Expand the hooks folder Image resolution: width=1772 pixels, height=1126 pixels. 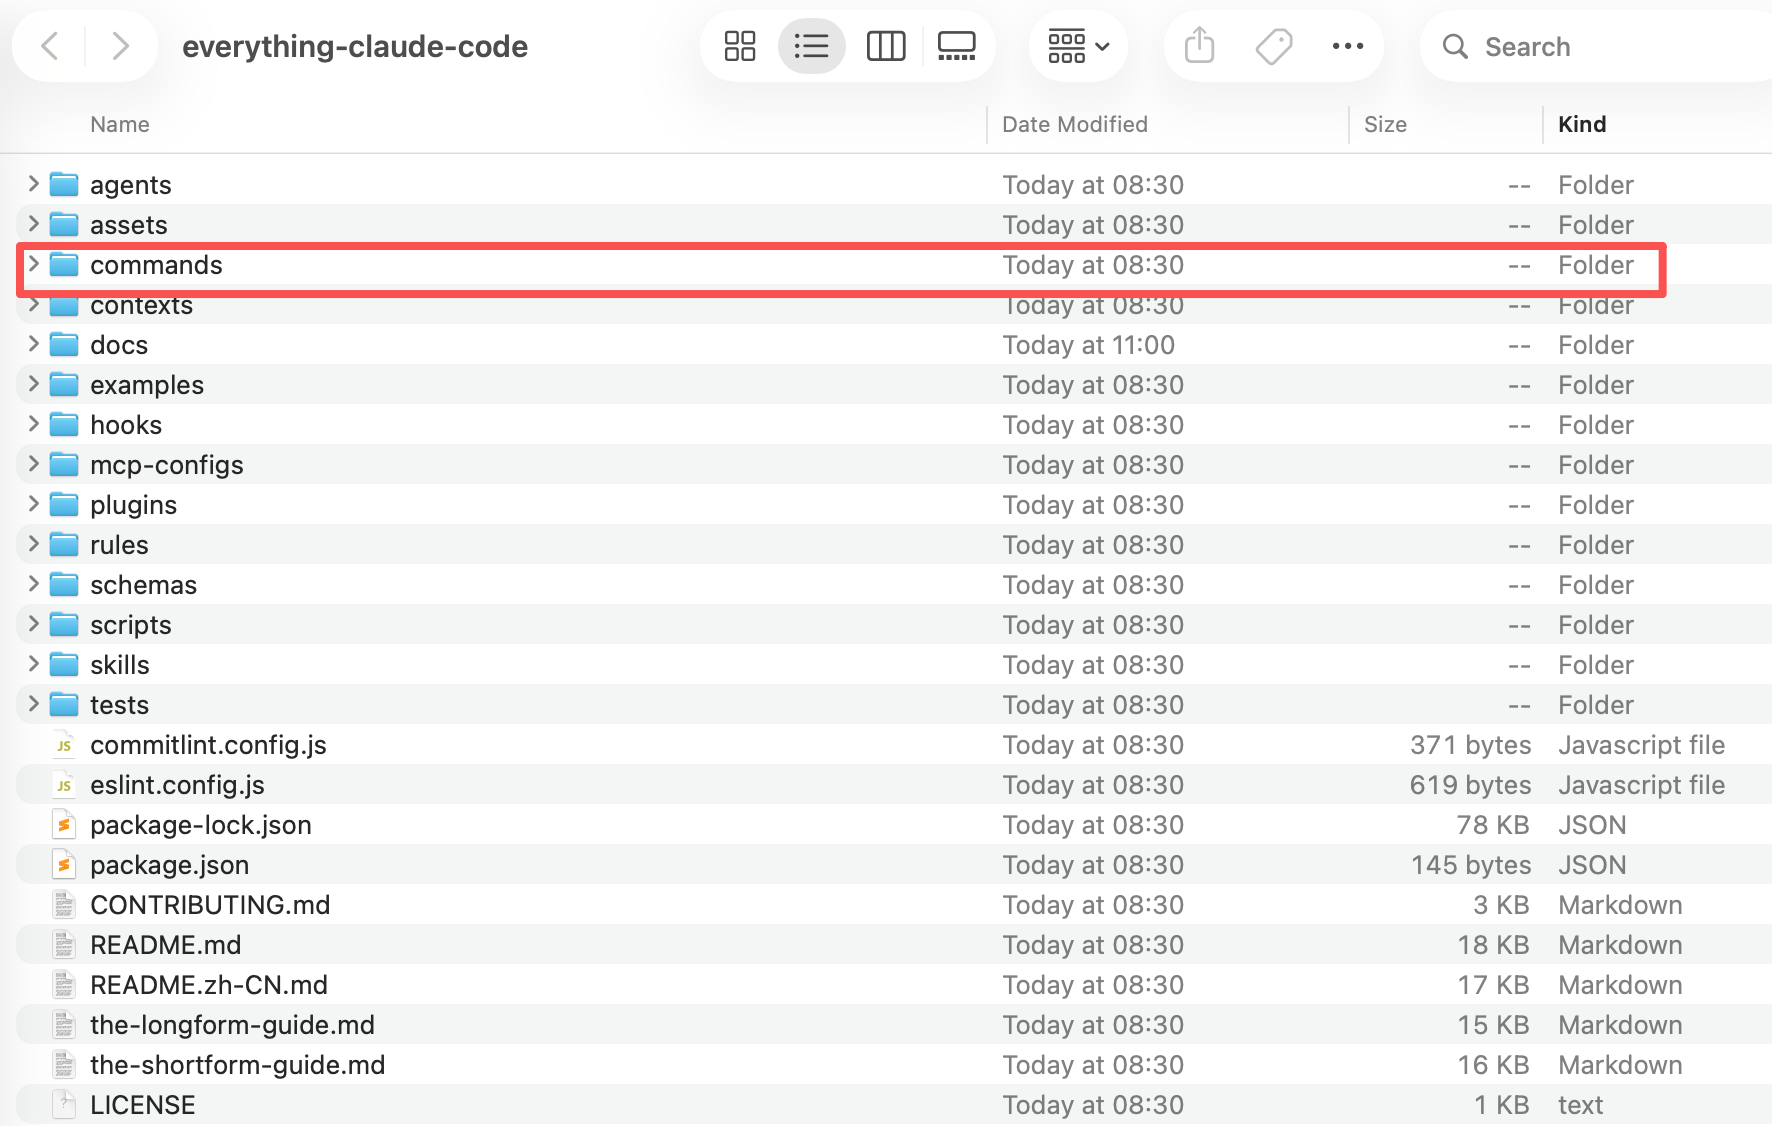33,424
